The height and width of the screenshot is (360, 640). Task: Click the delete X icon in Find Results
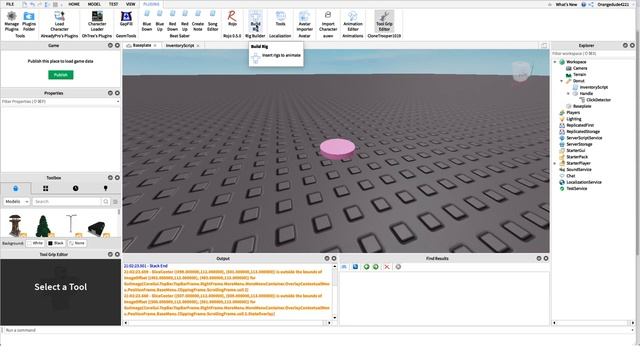(387, 267)
